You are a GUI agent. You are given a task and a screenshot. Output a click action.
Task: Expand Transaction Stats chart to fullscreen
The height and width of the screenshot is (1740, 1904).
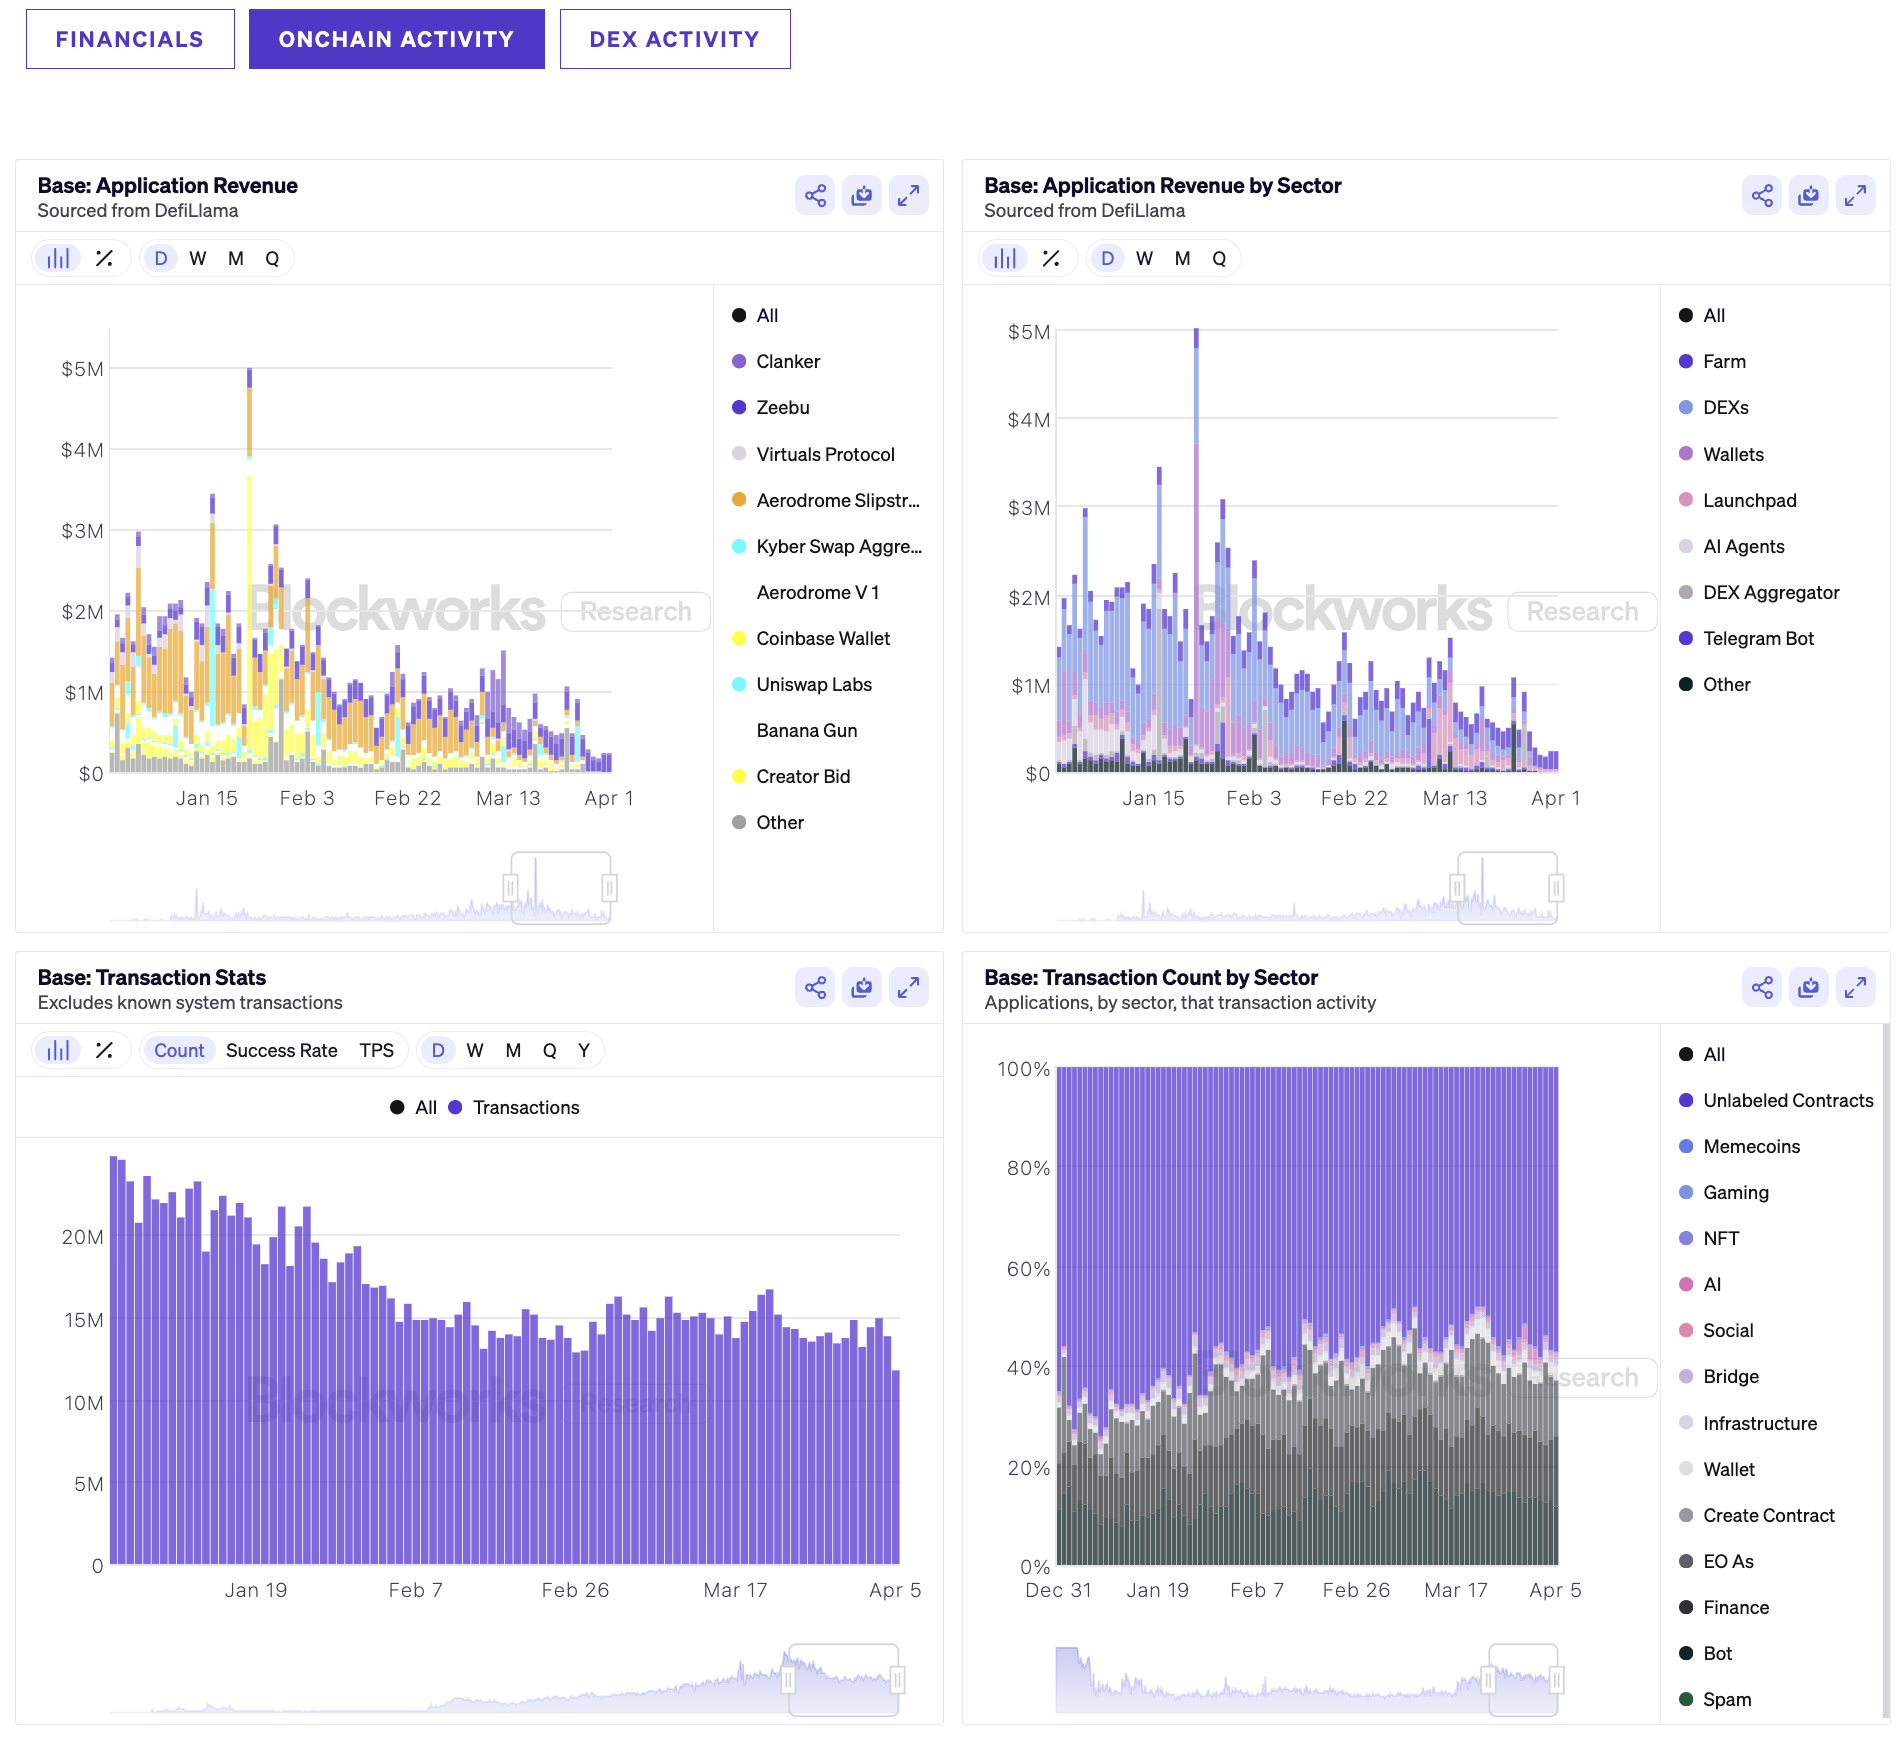click(909, 987)
